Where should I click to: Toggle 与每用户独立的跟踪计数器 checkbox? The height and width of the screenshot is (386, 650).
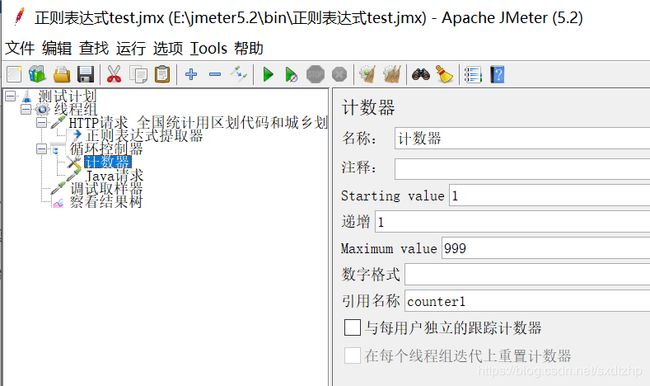[x=352, y=327]
